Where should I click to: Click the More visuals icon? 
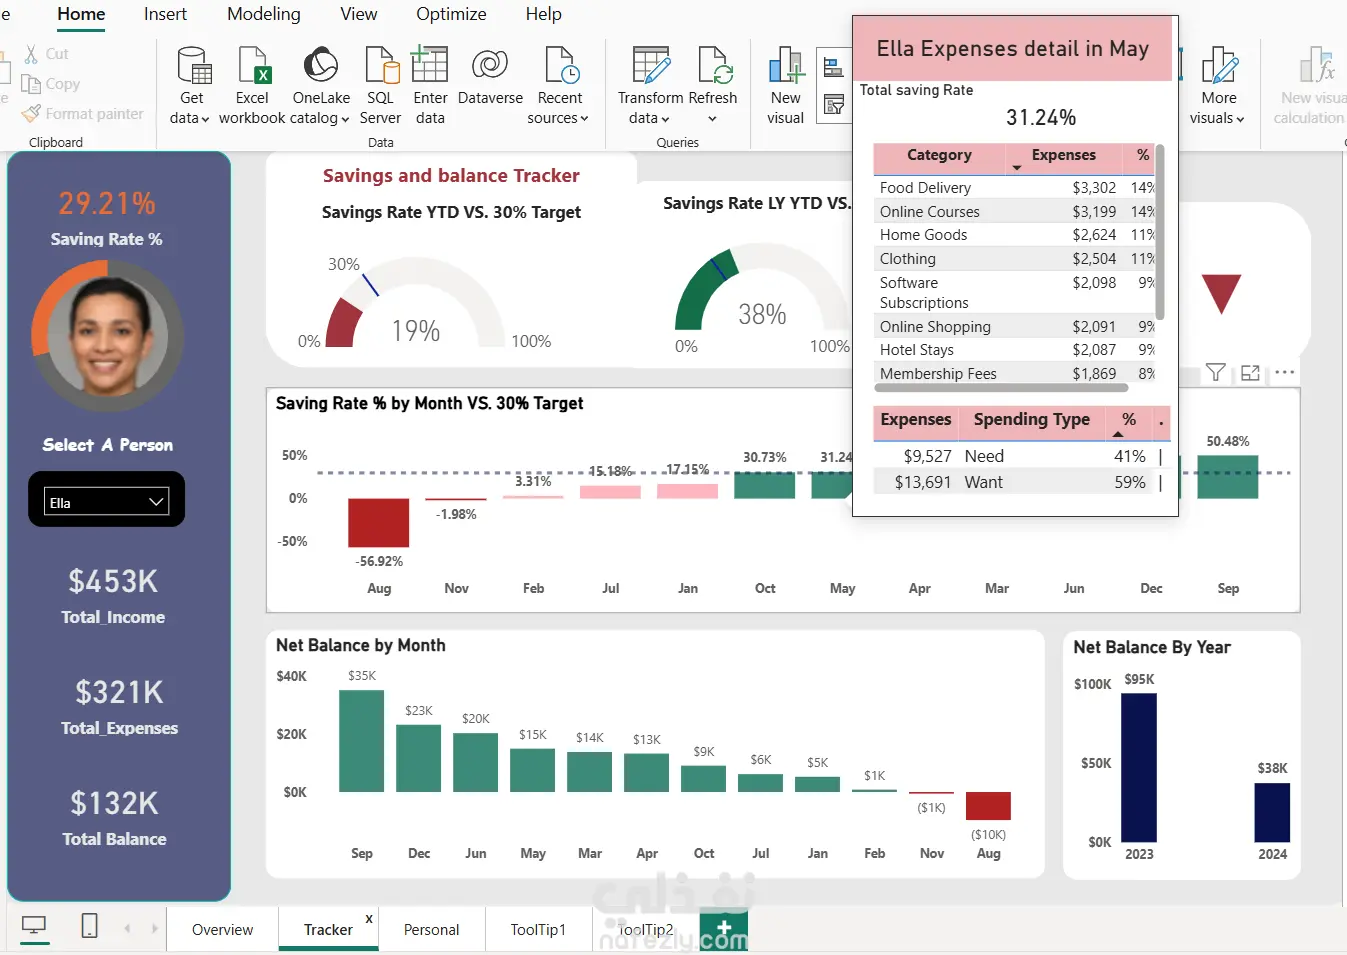point(1219,65)
